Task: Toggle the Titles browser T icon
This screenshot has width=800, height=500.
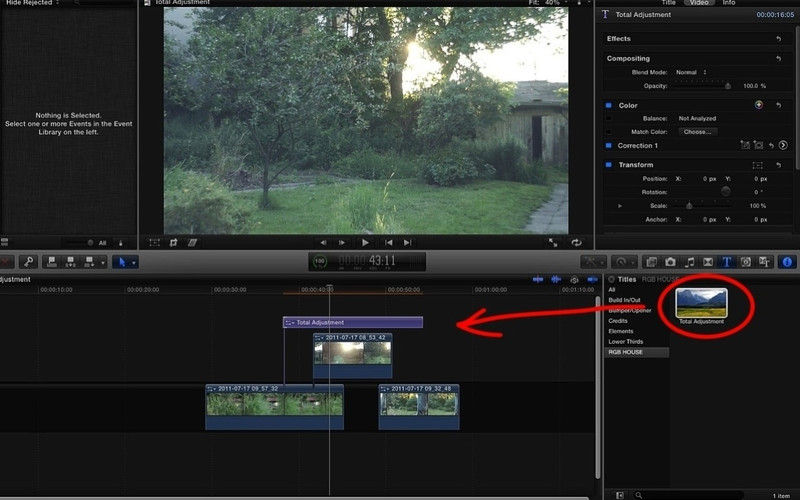Action: click(x=727, y=262)
